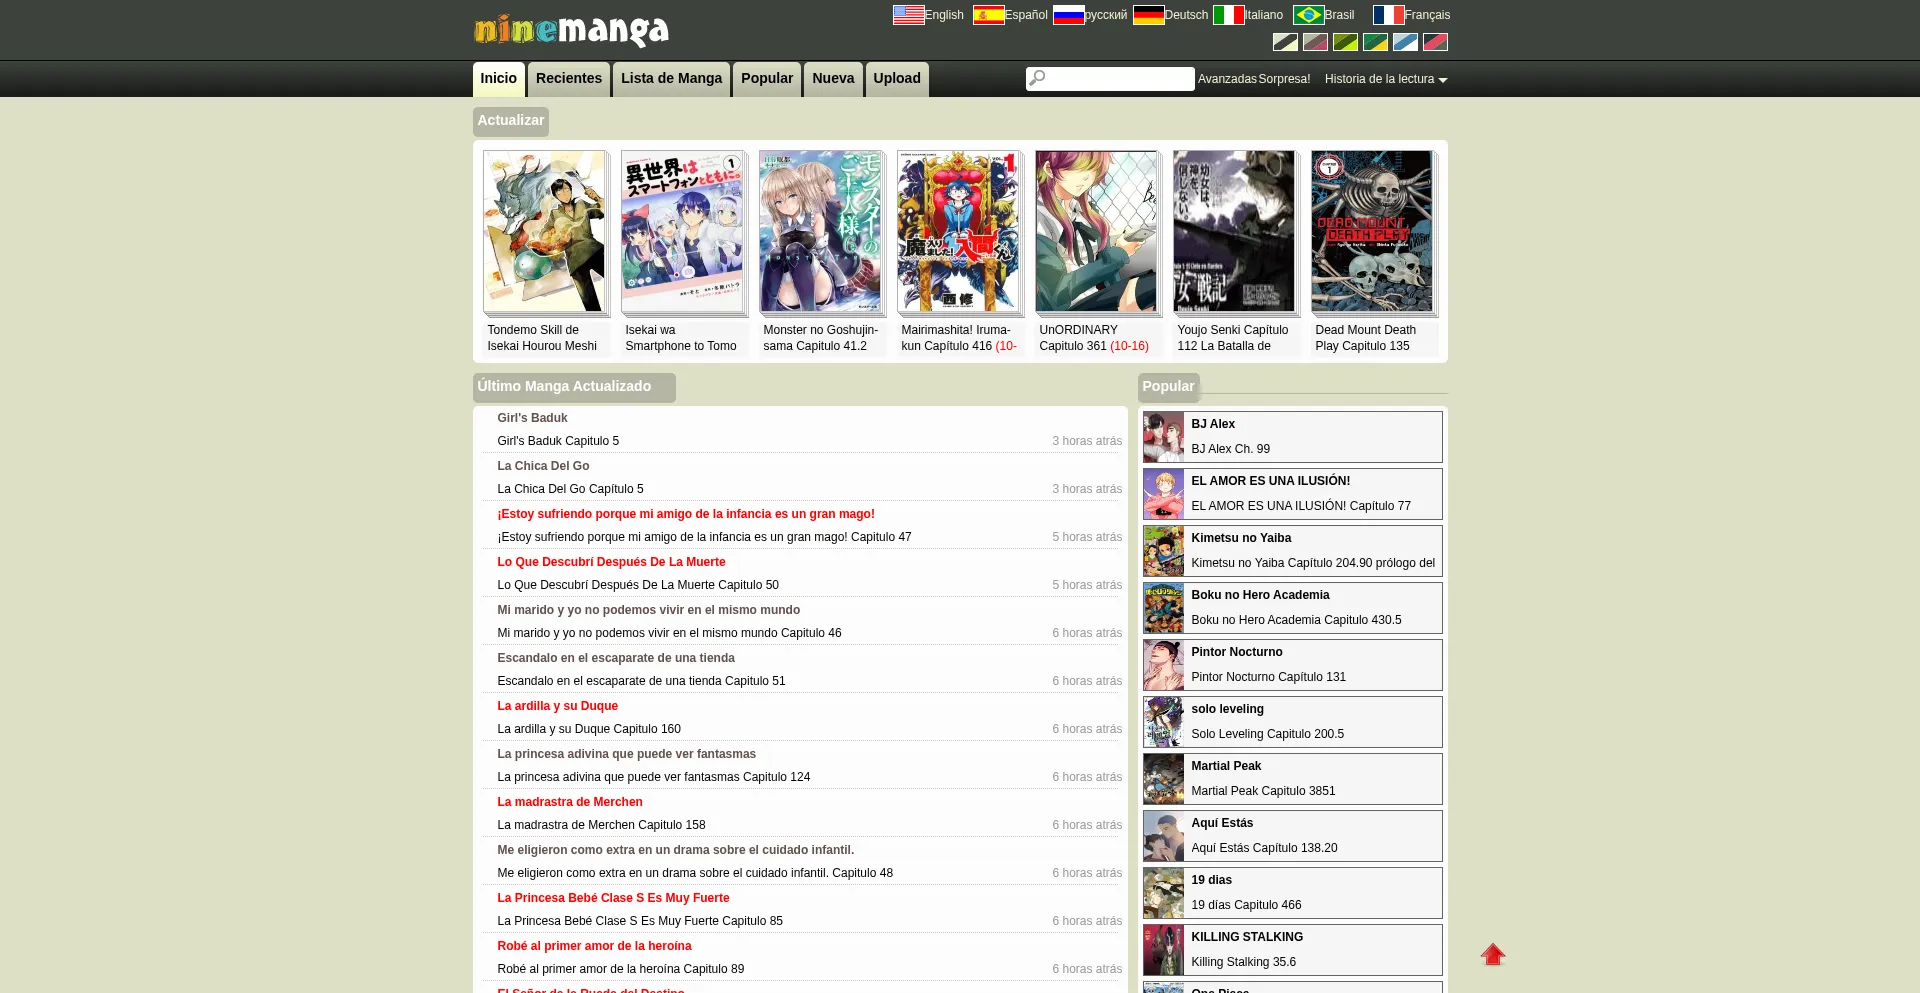Focus the manga search input field

pos(1119,78)
